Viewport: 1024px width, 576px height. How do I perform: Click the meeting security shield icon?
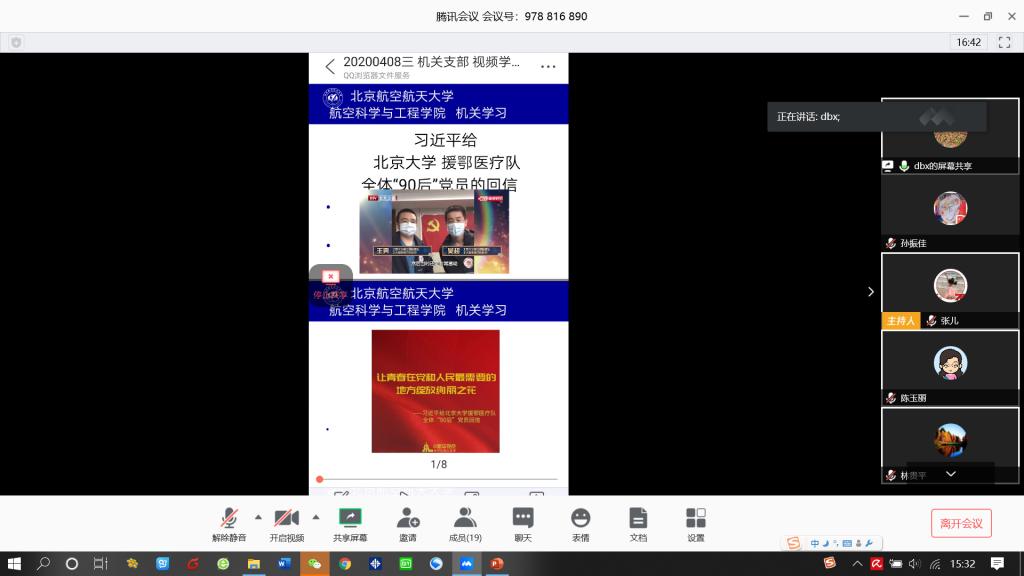point(16,42)
